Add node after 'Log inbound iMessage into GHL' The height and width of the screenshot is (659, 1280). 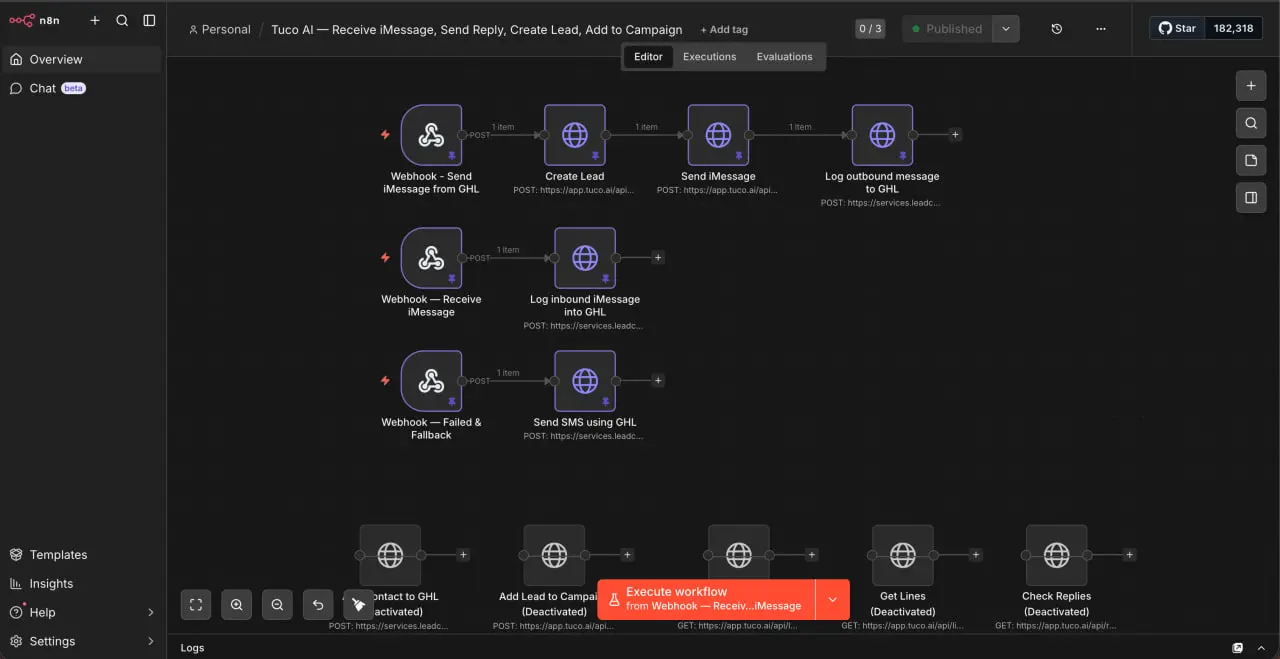pyautogui.click(x=658, y=258)
